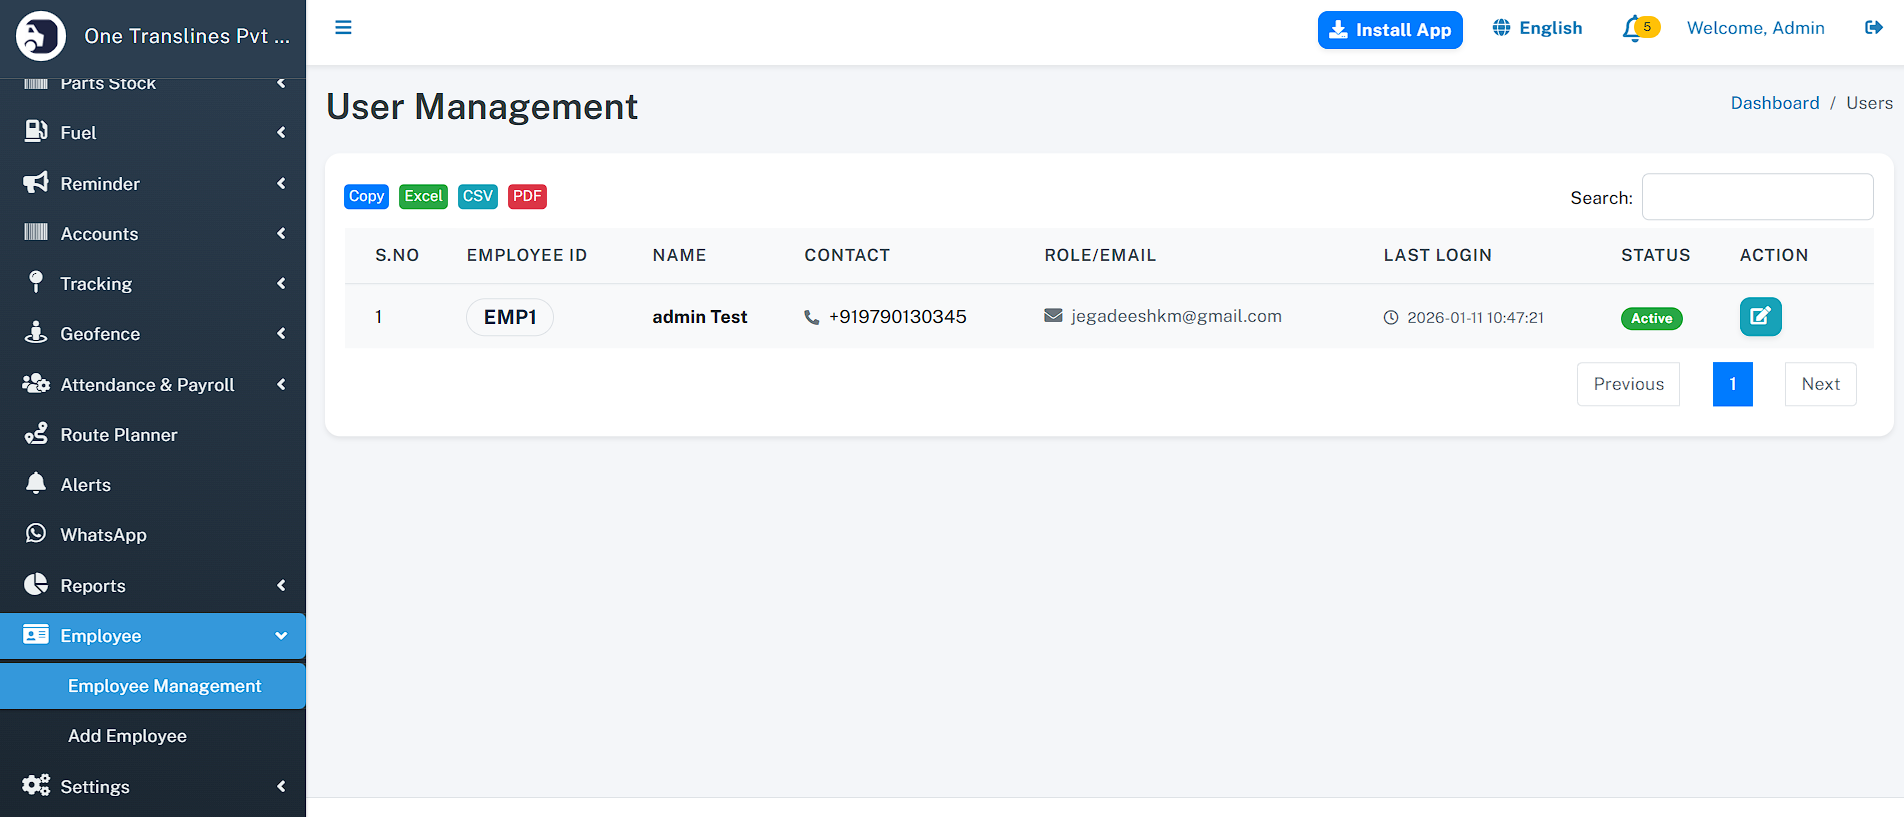The width and height of the screenshot is (1904, 817).
Task: Expand the Reports submenu arrow
Action: click(x=281, y=585)
